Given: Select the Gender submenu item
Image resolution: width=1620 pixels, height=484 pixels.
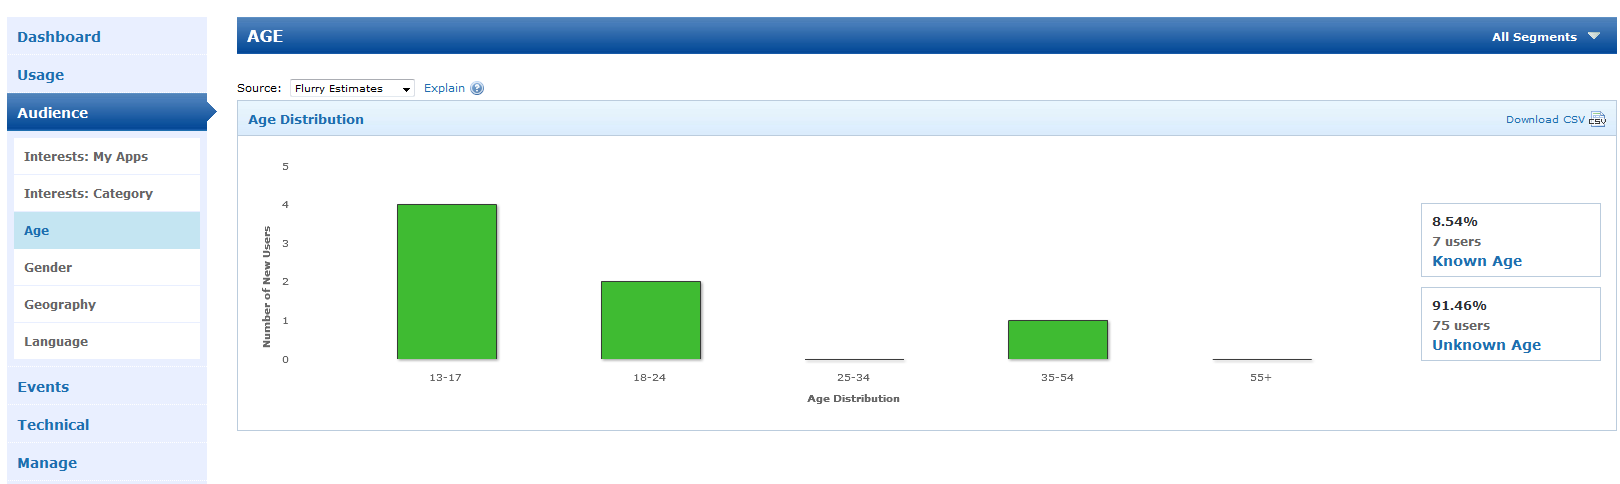Looking at the screenshot, I should [x=107, y=267].
